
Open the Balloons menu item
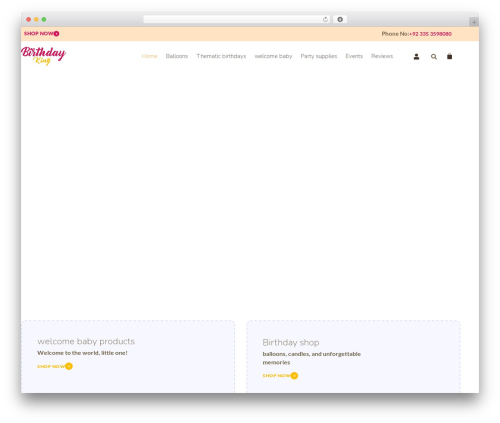coord(177,56)
